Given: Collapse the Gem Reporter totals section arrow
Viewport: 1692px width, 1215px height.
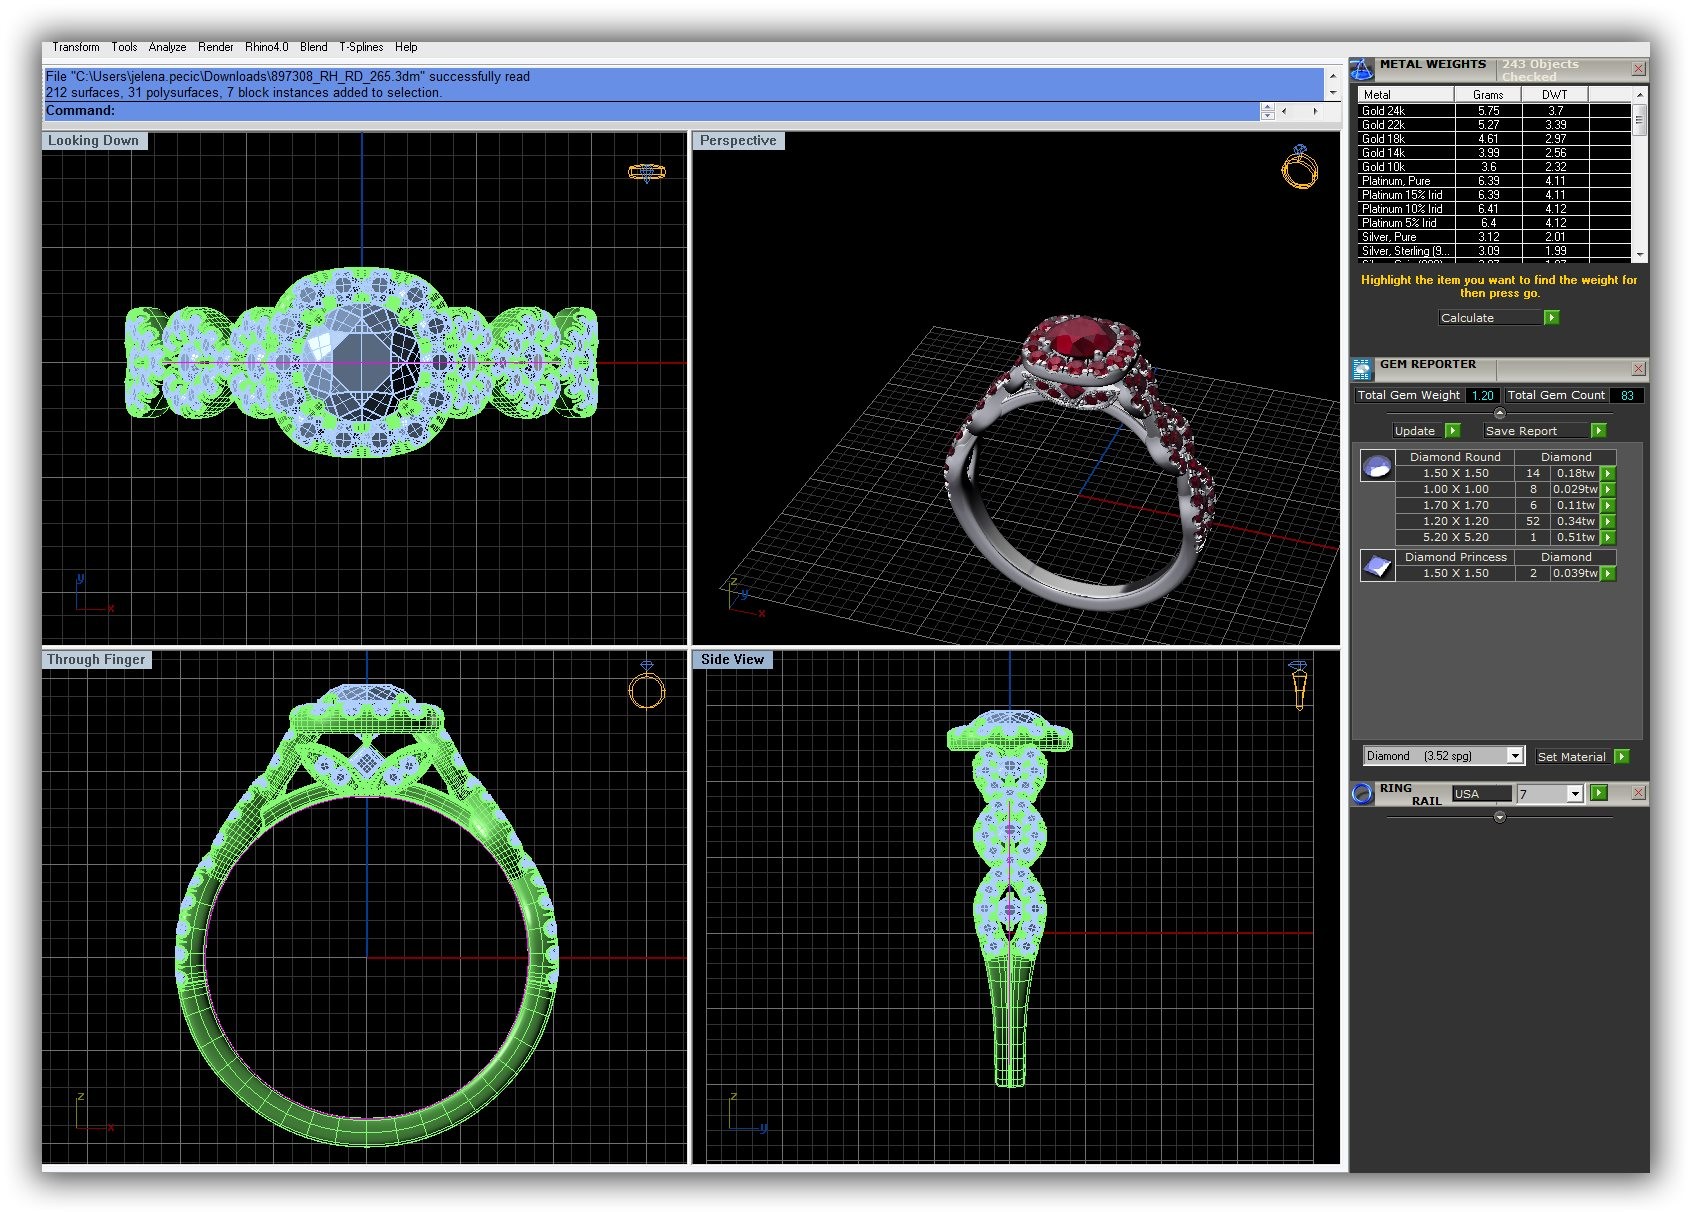Looking at the screenshot, I should point(1499,413).
